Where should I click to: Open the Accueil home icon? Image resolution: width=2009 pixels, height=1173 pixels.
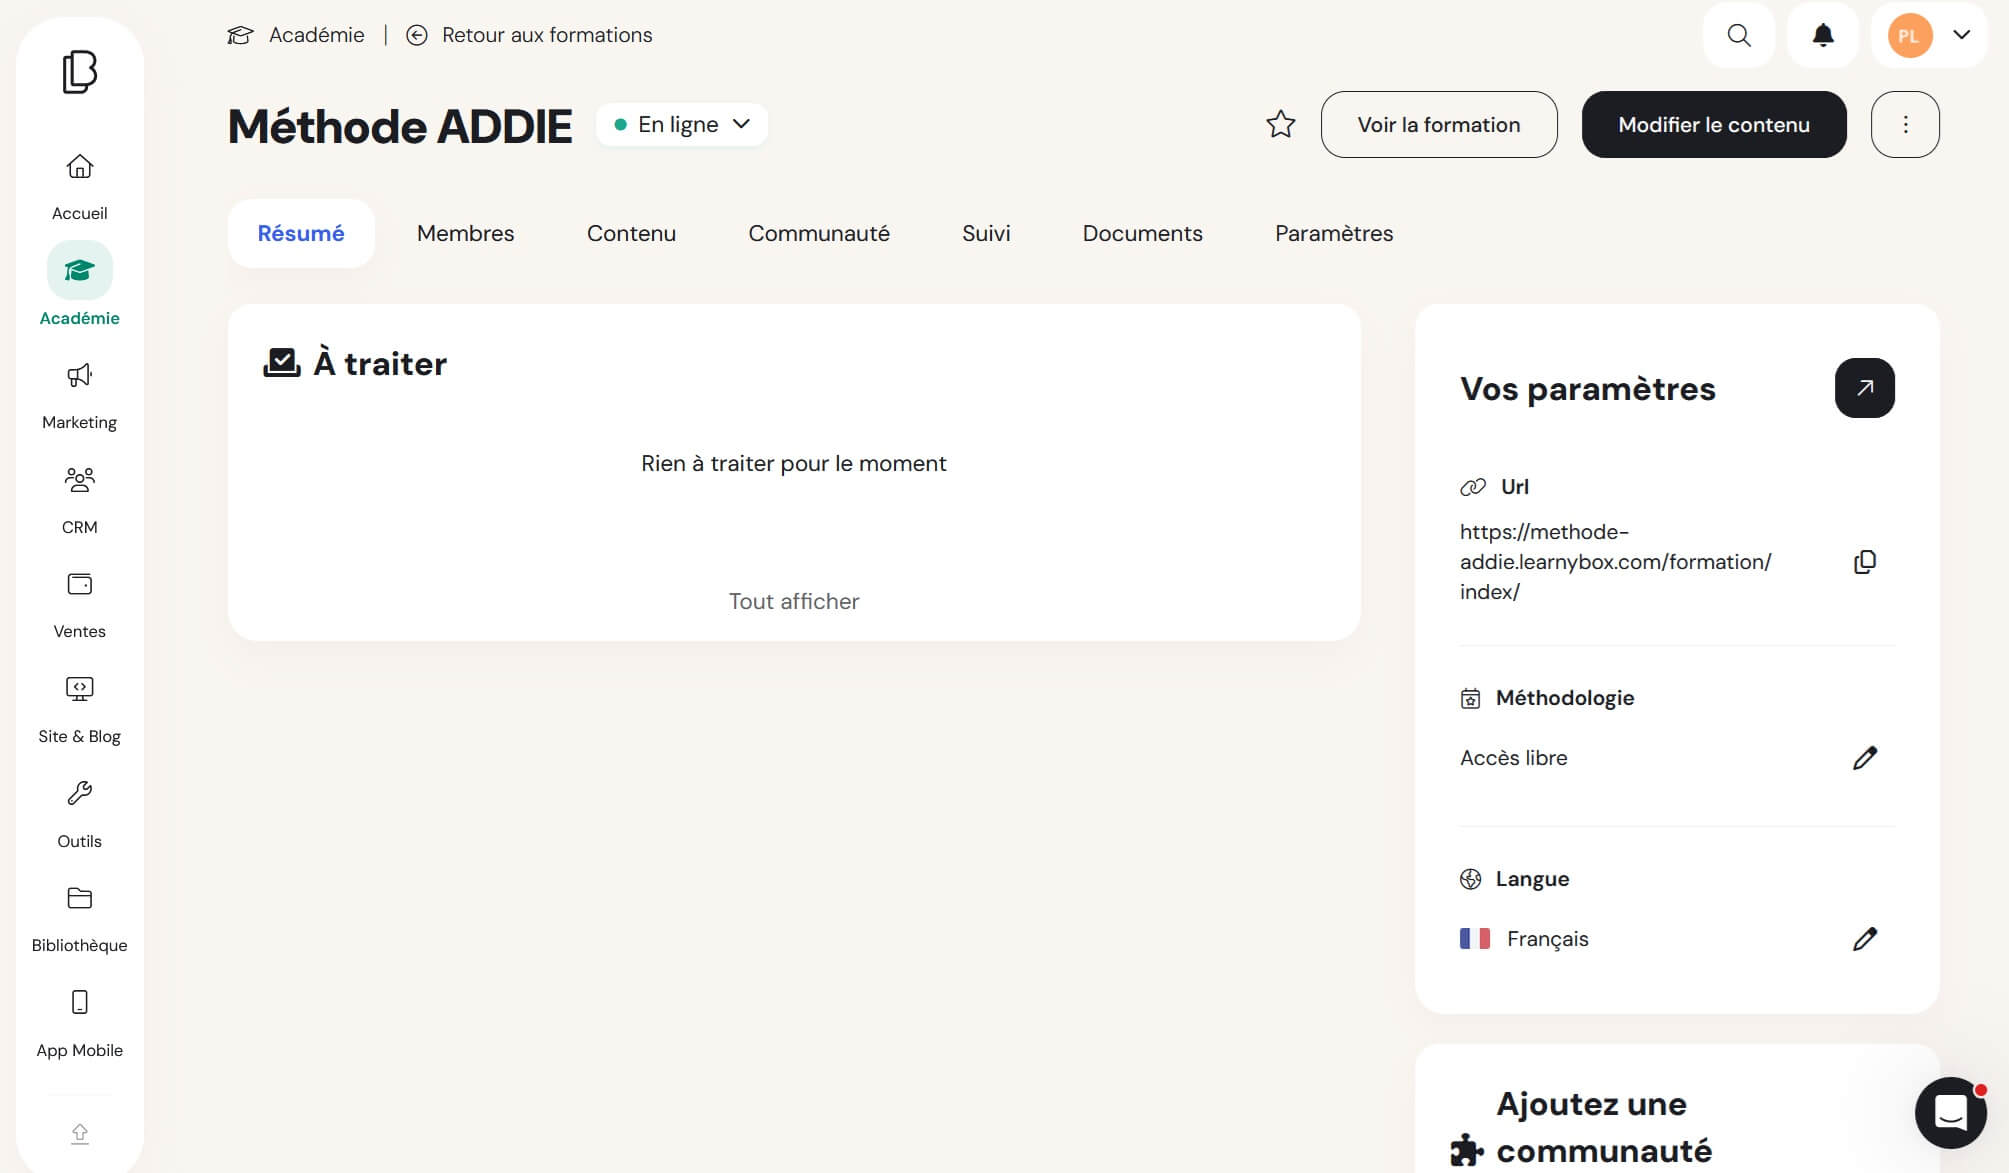tap(80, 166)
